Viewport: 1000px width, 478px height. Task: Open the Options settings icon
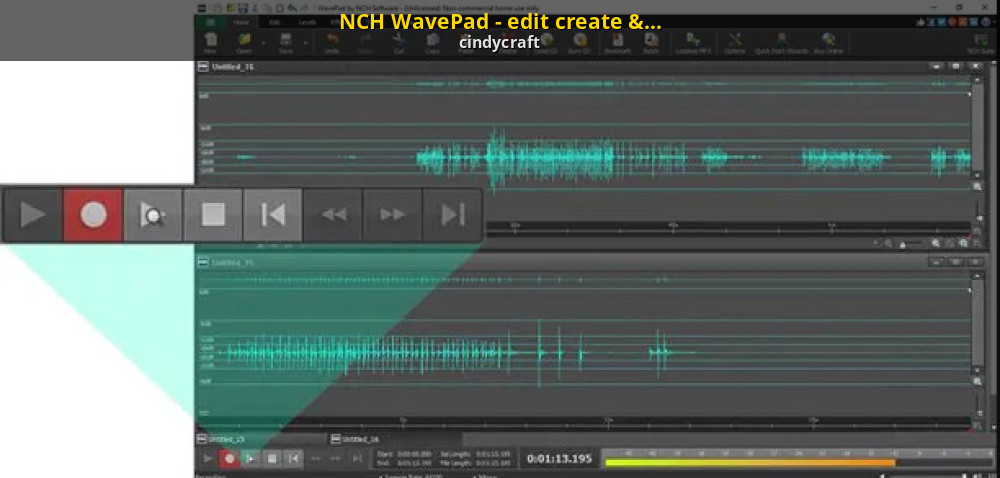click(735, 42)
